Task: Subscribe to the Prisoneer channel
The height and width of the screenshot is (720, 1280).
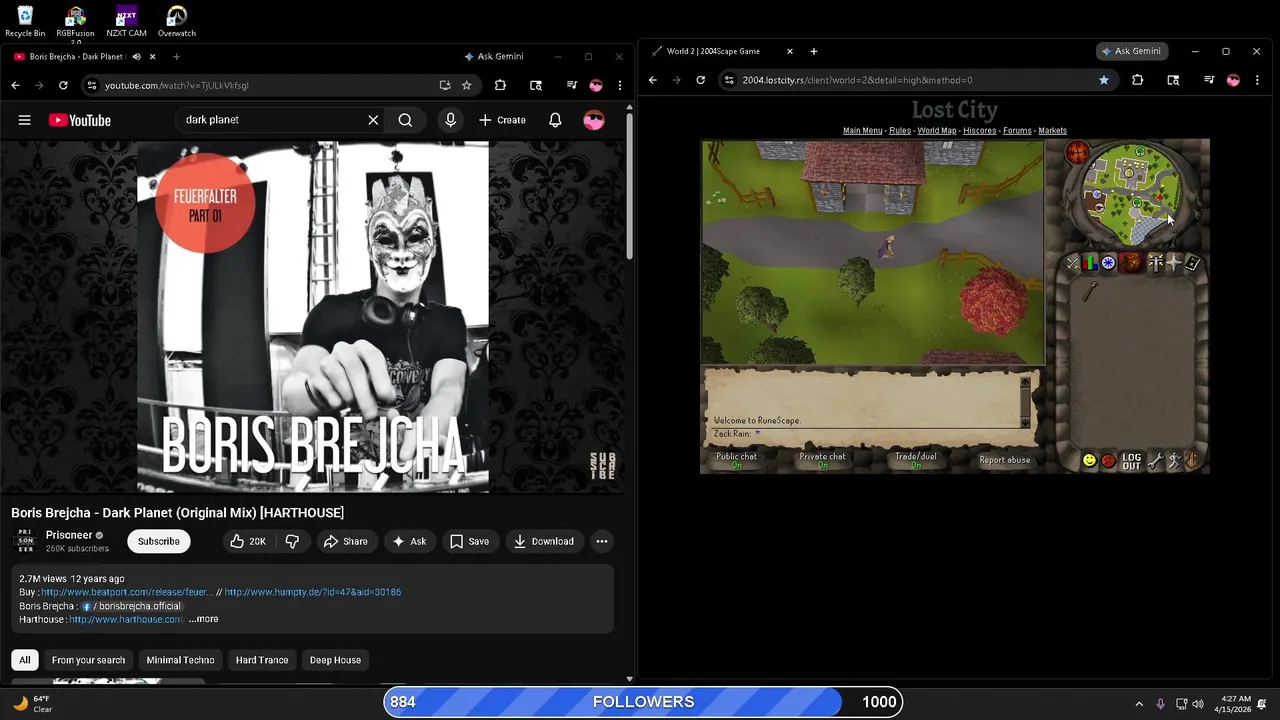Action: pyautogui.click(x=159, y=541)
